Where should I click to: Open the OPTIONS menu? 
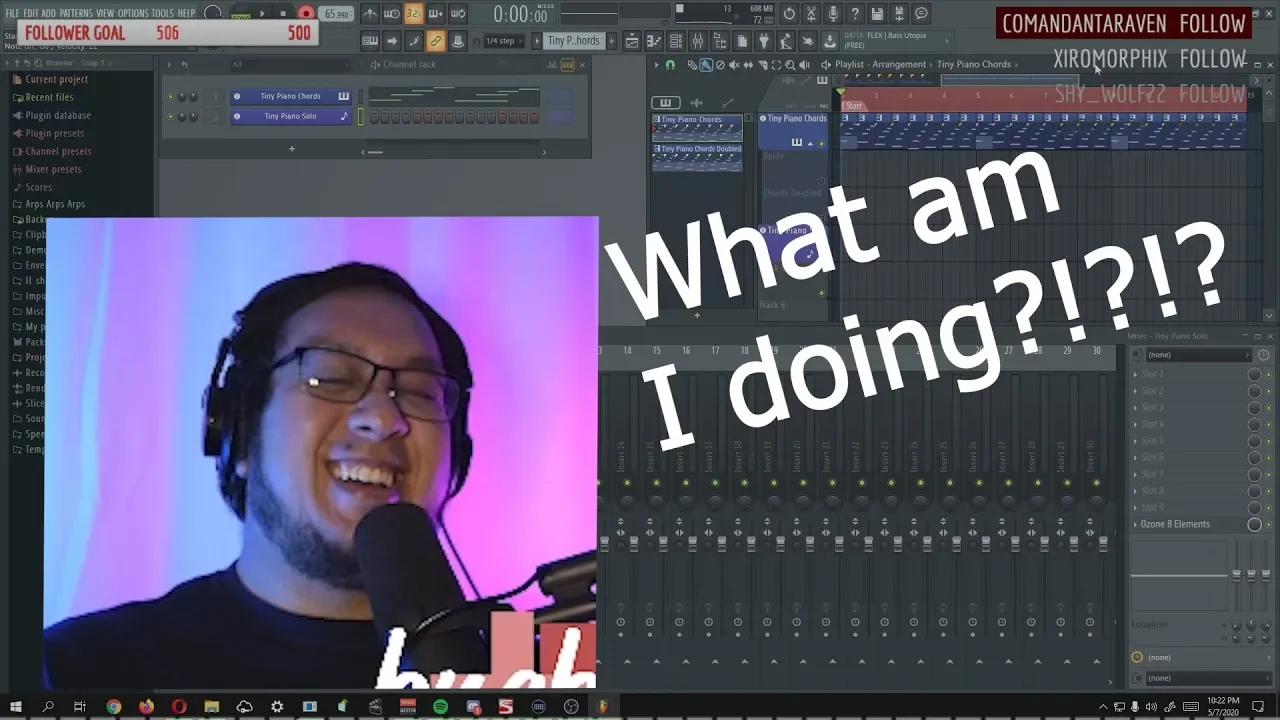(133, 13)
